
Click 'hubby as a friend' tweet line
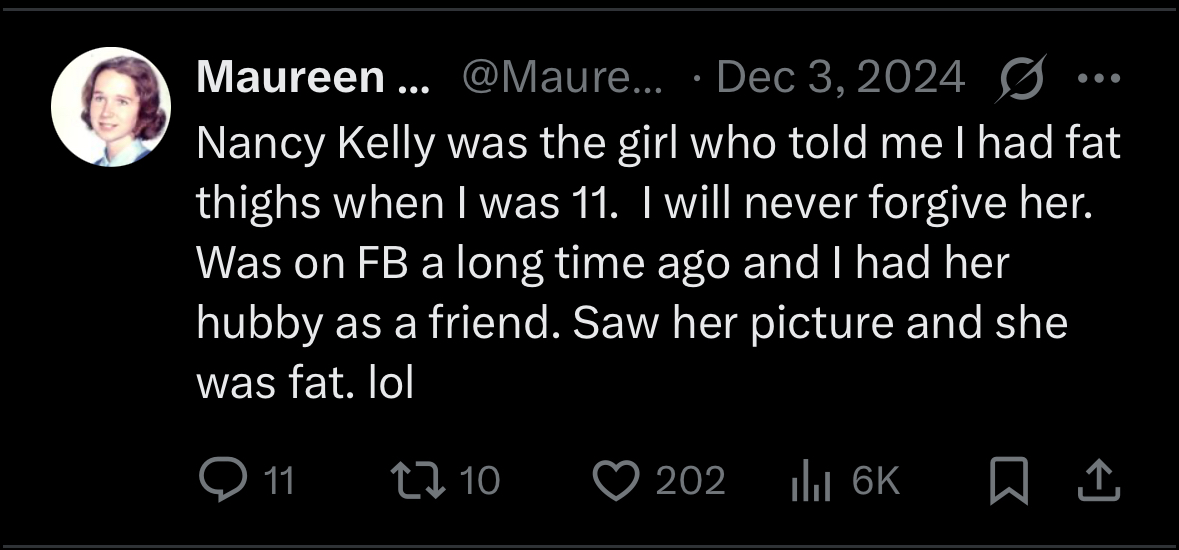tap(632, 324)
